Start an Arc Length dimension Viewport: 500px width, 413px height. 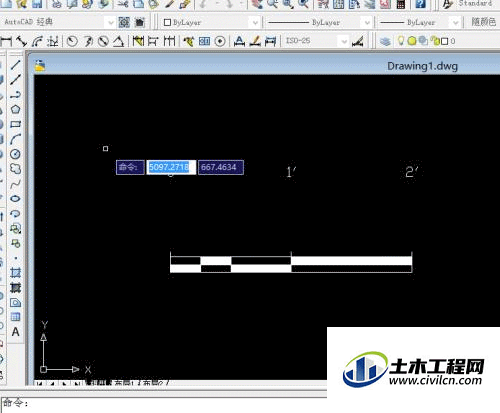coord(37,41)
